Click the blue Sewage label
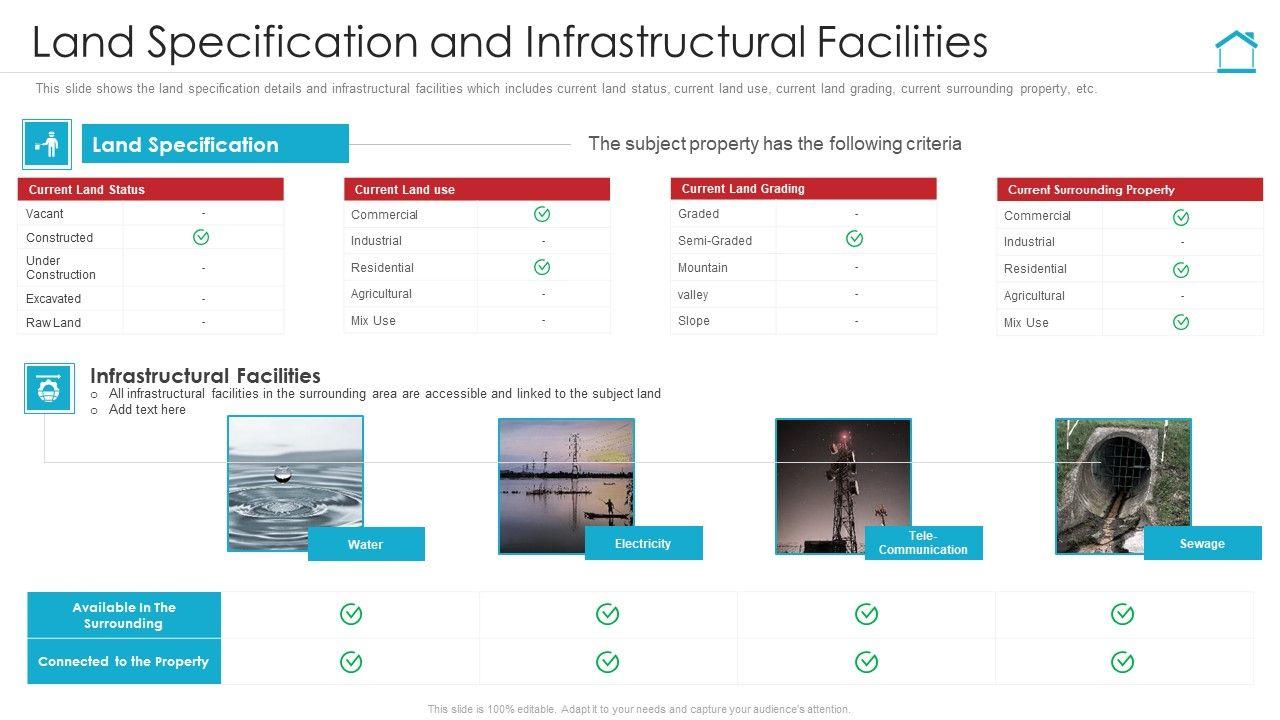 pos(1202,543)
